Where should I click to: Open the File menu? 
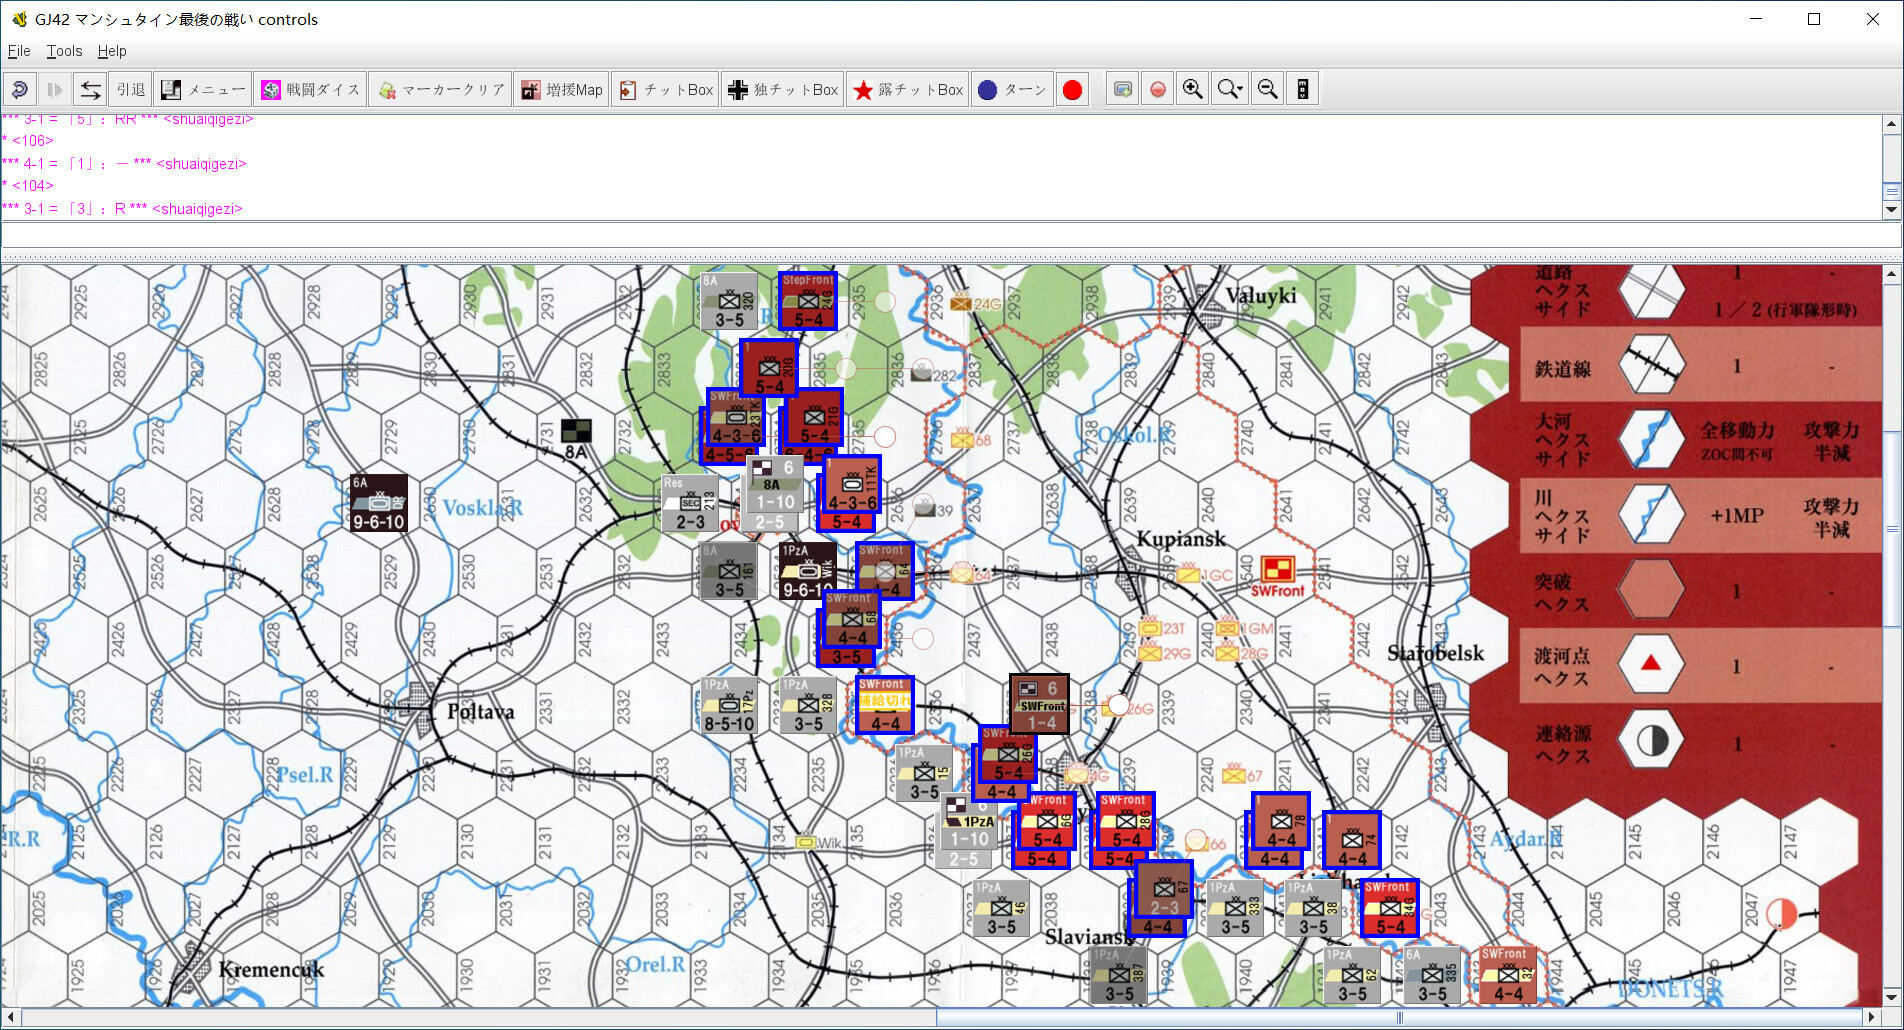tap(19, 51)
